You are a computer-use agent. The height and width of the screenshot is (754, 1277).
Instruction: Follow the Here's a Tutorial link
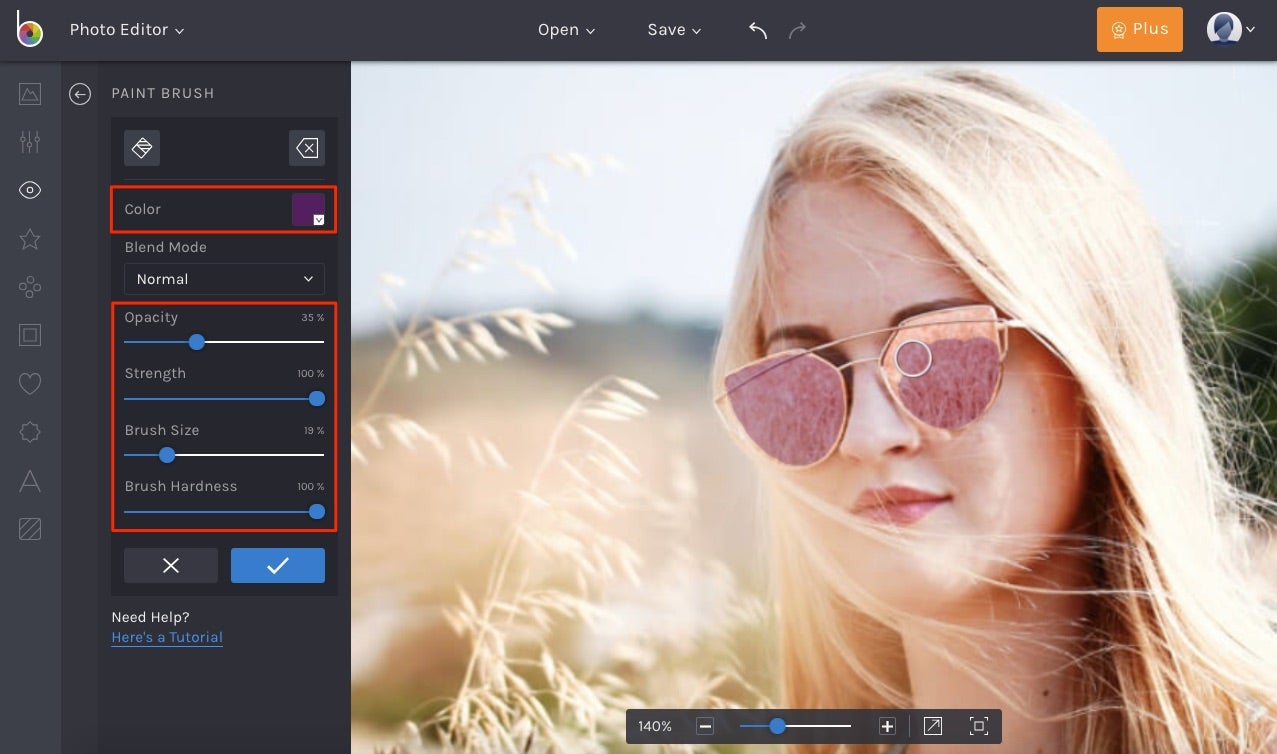coord(166,637)
